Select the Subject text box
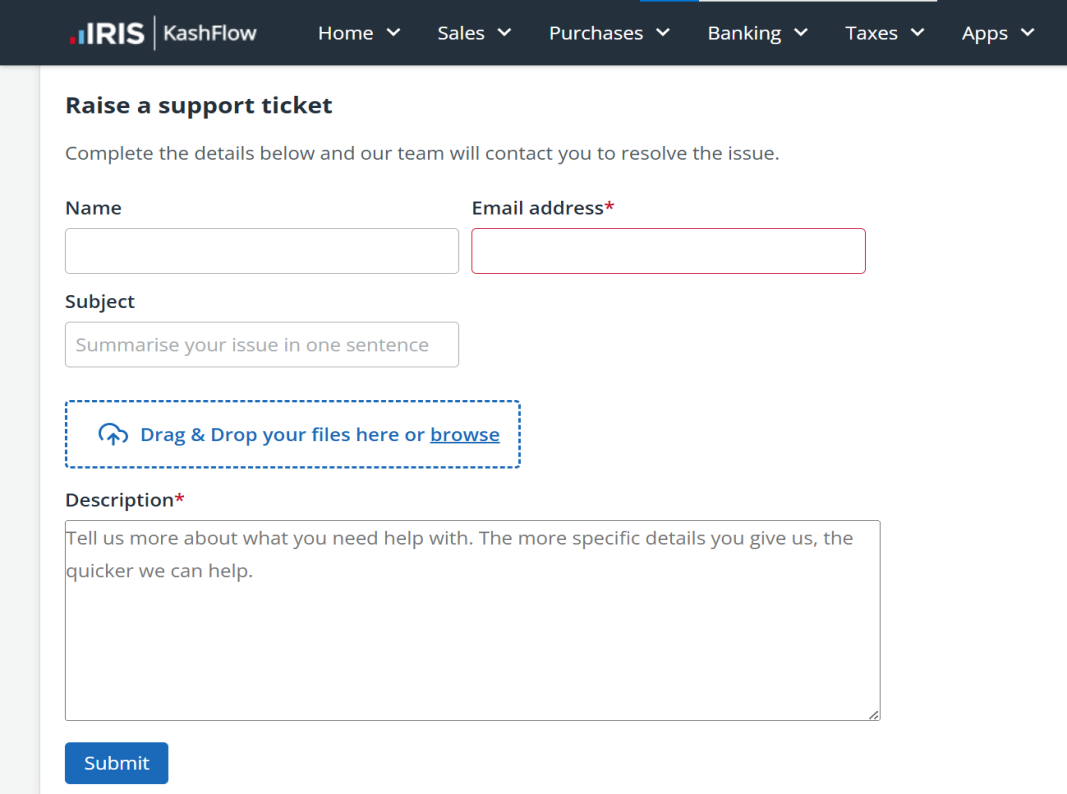This screenshot has height=794, width=1067. click(x=262, y=345)
